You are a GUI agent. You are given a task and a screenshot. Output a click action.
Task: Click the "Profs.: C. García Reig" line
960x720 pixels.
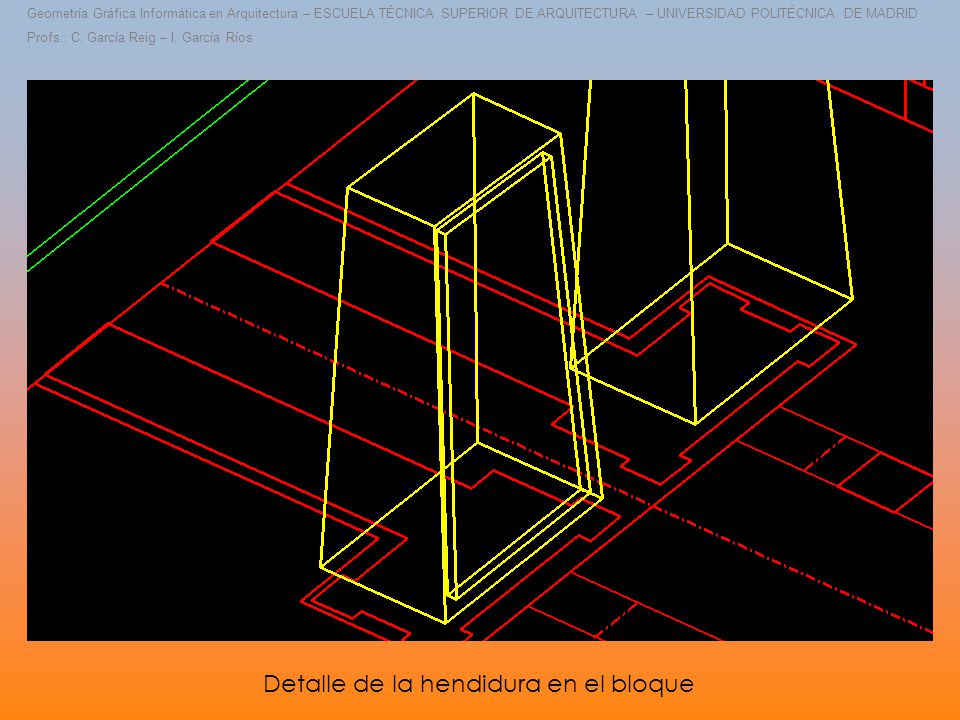[140, 38]
